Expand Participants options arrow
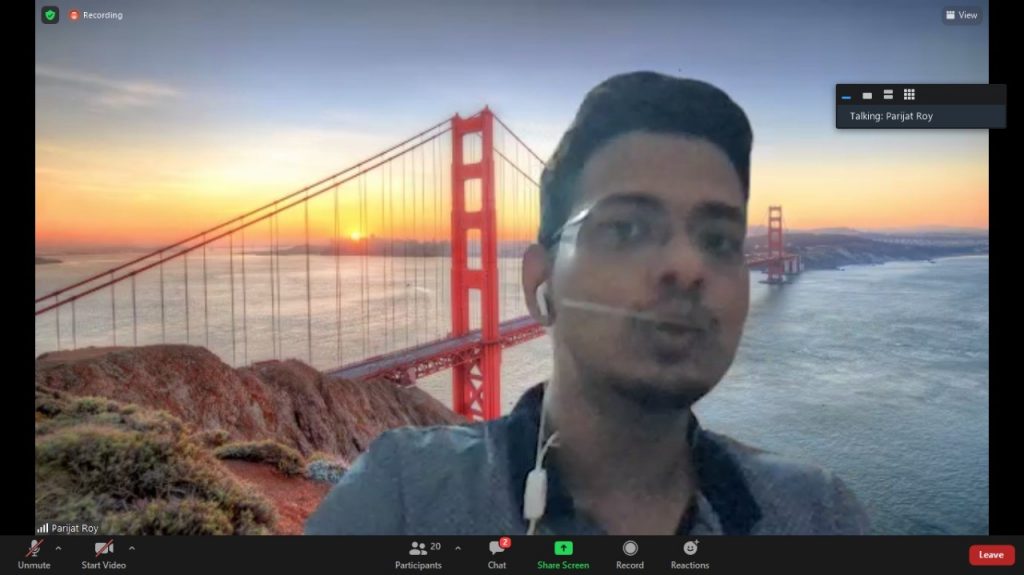Viewport: 1024px width, 575px height. click(x=458, y=549)
